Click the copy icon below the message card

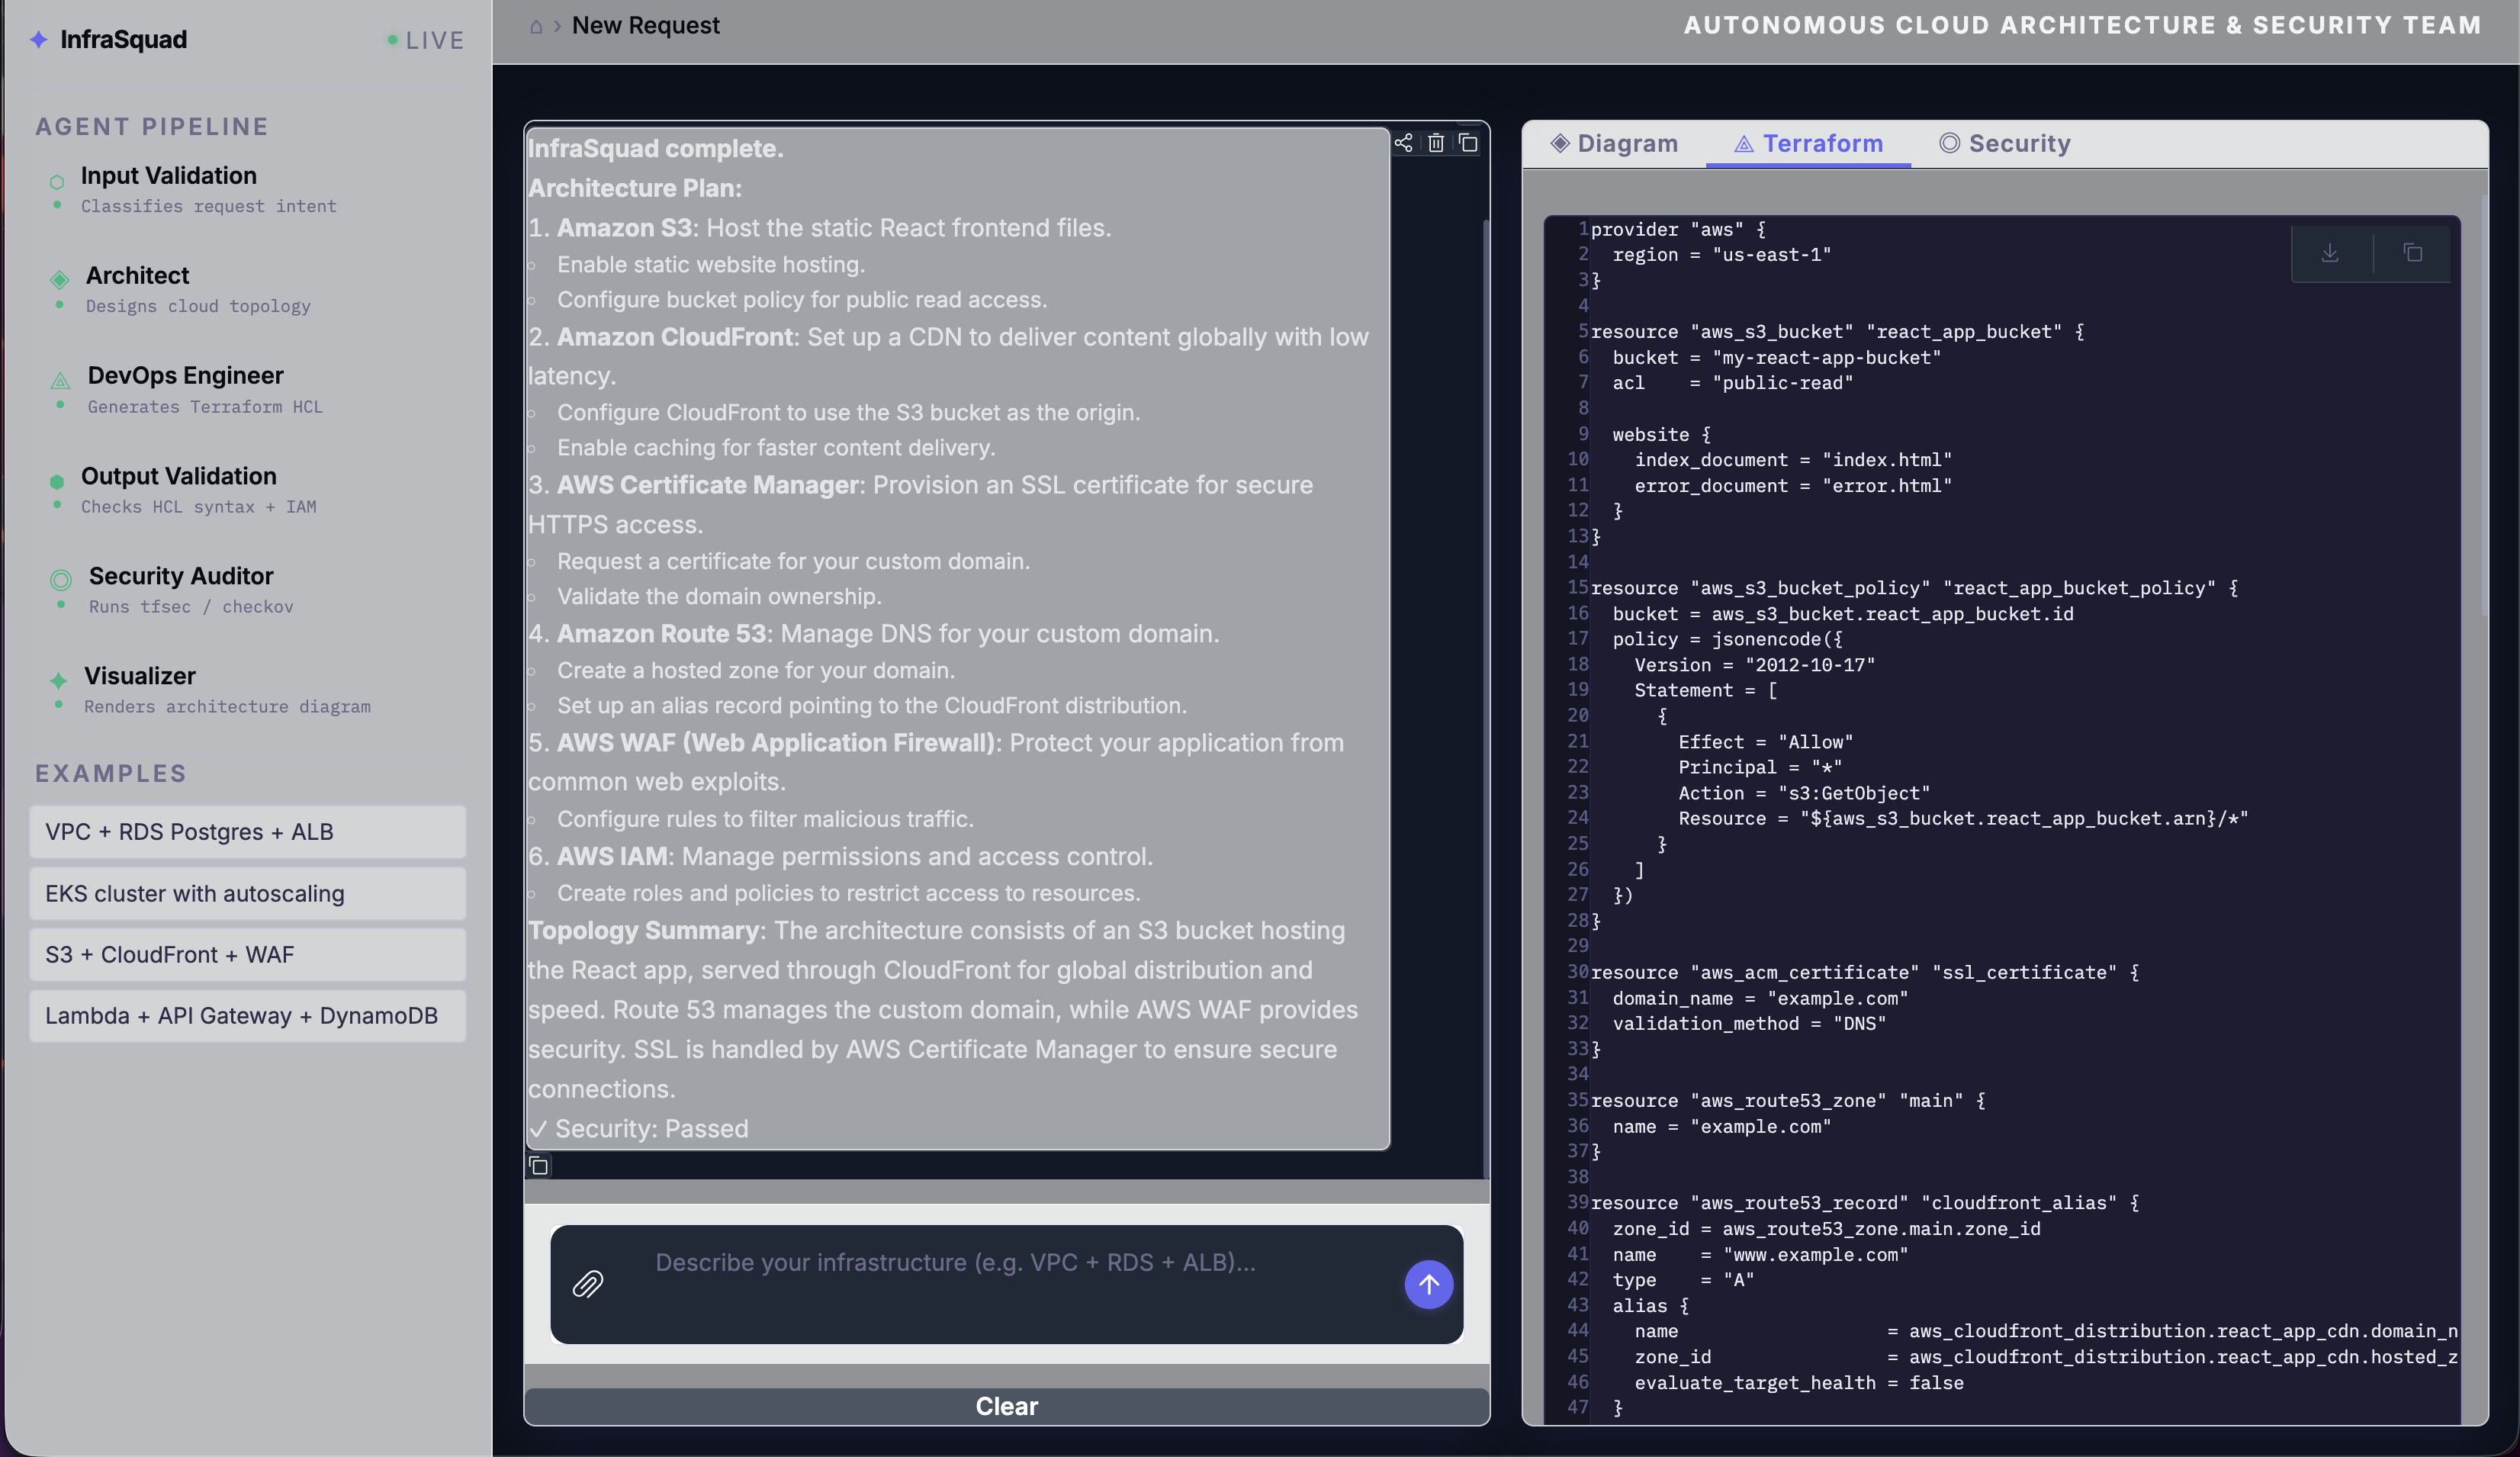click(x=539, y=1165)
